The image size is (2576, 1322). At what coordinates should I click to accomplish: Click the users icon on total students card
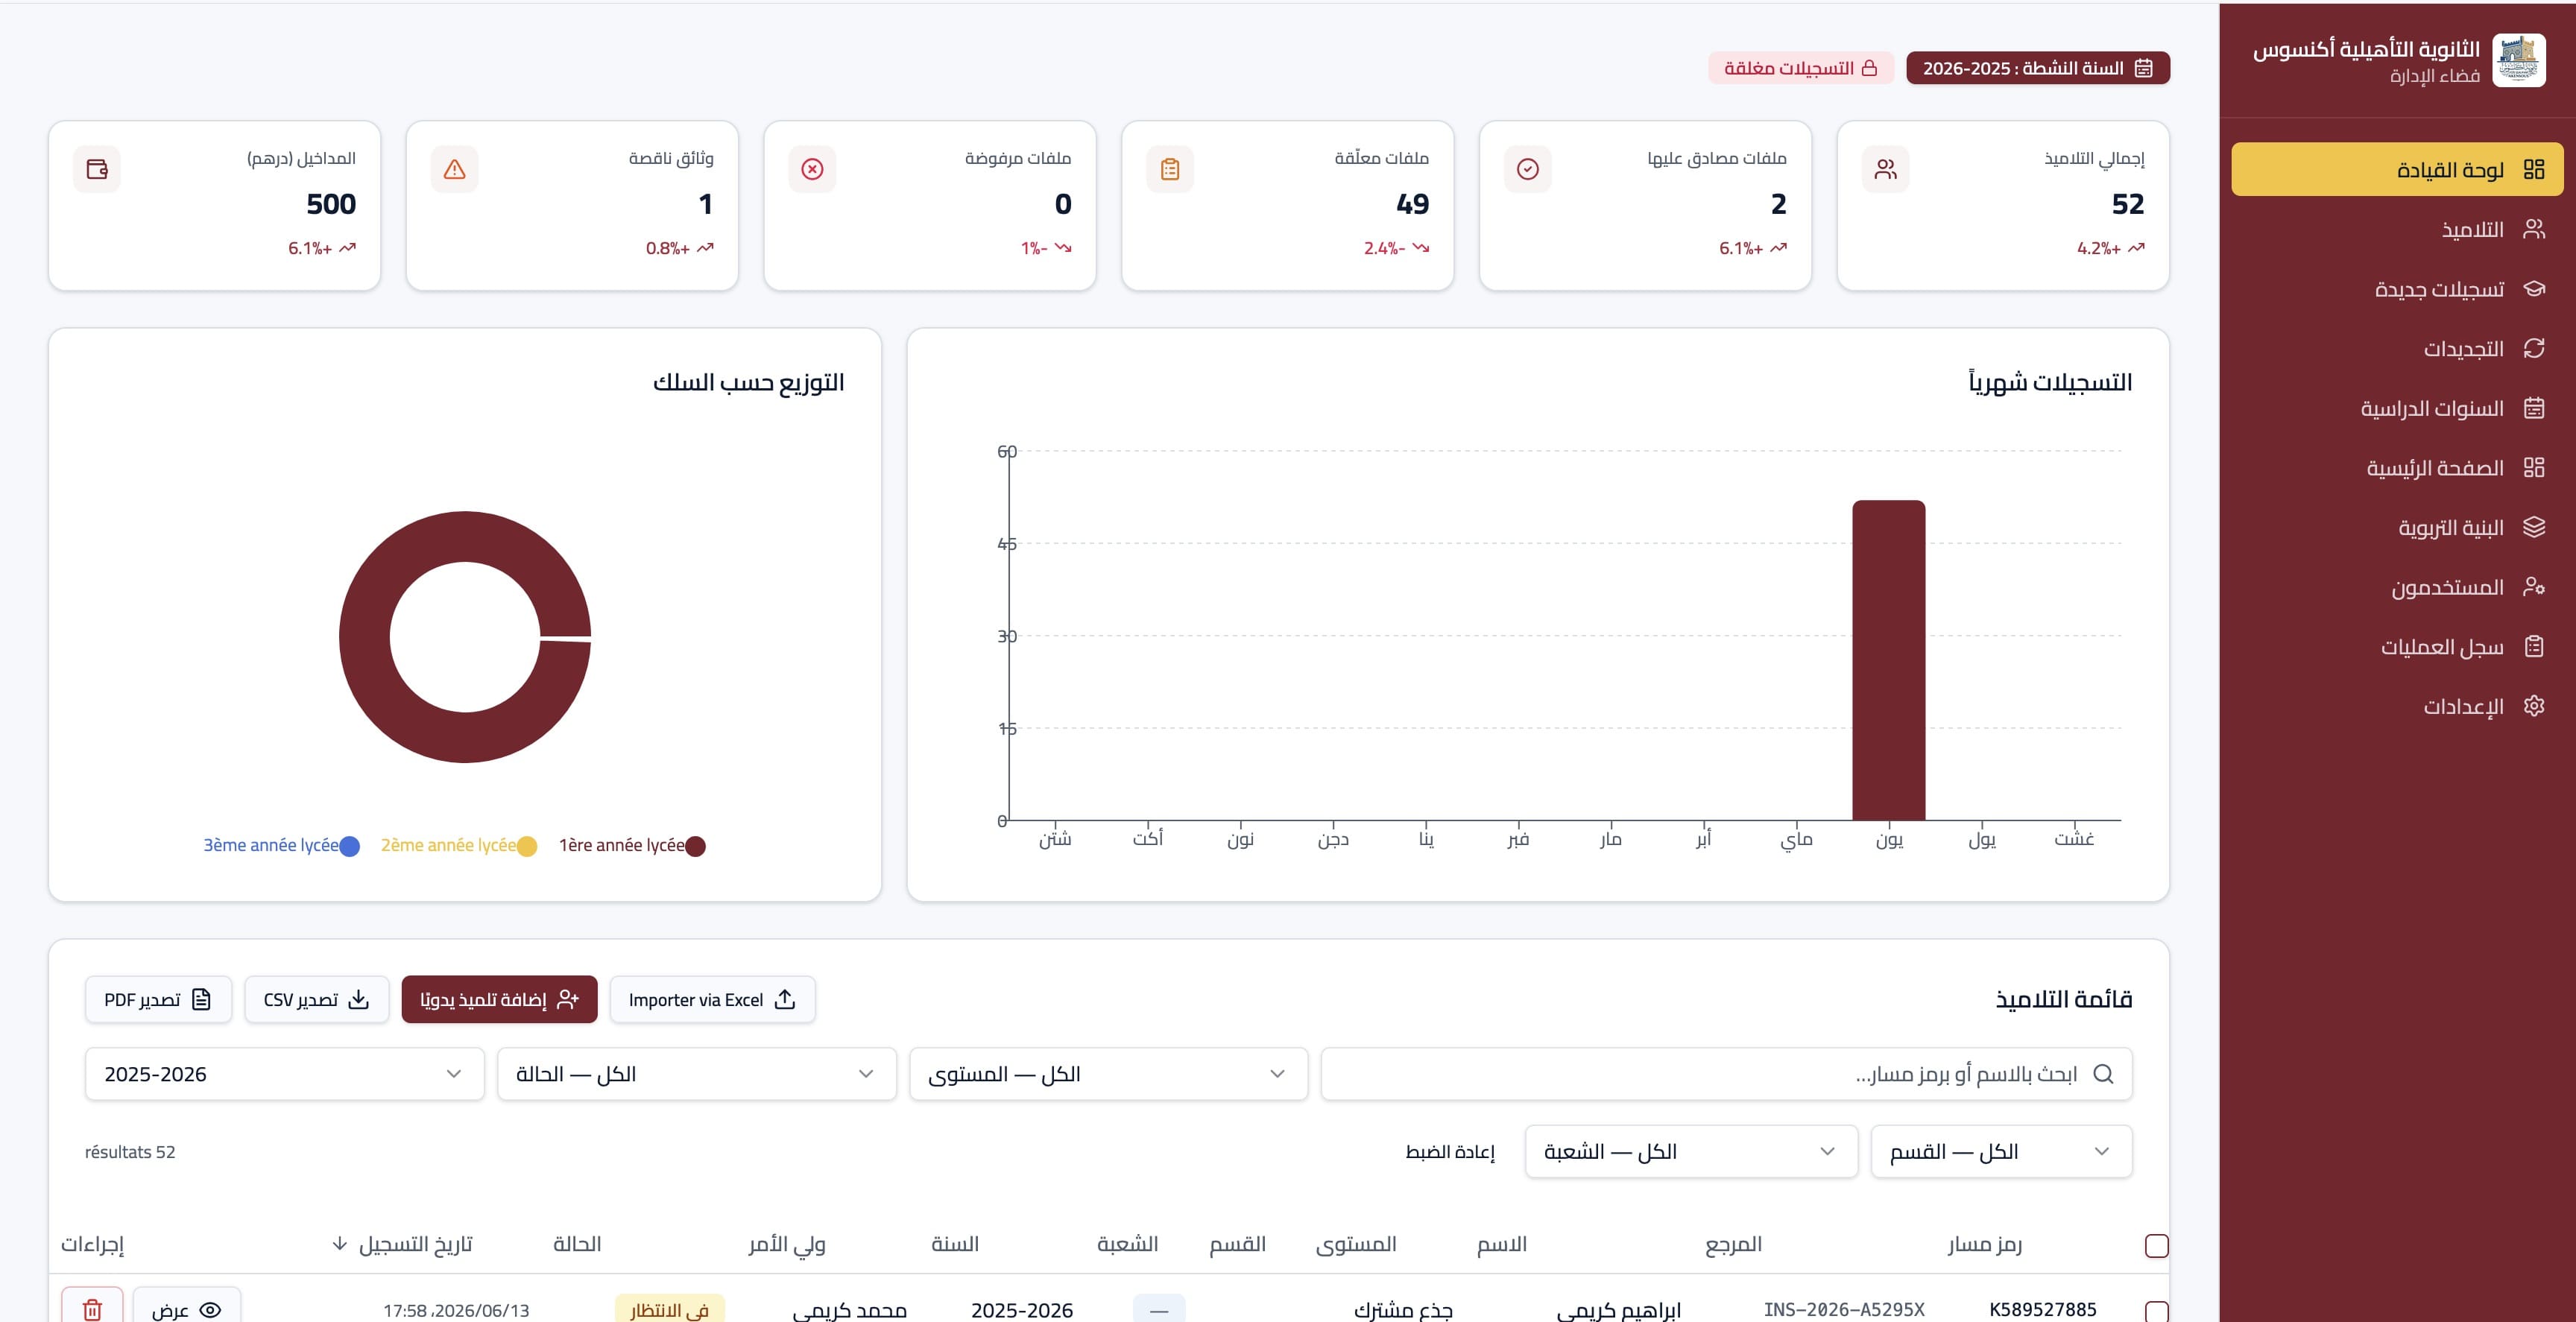1886,169
